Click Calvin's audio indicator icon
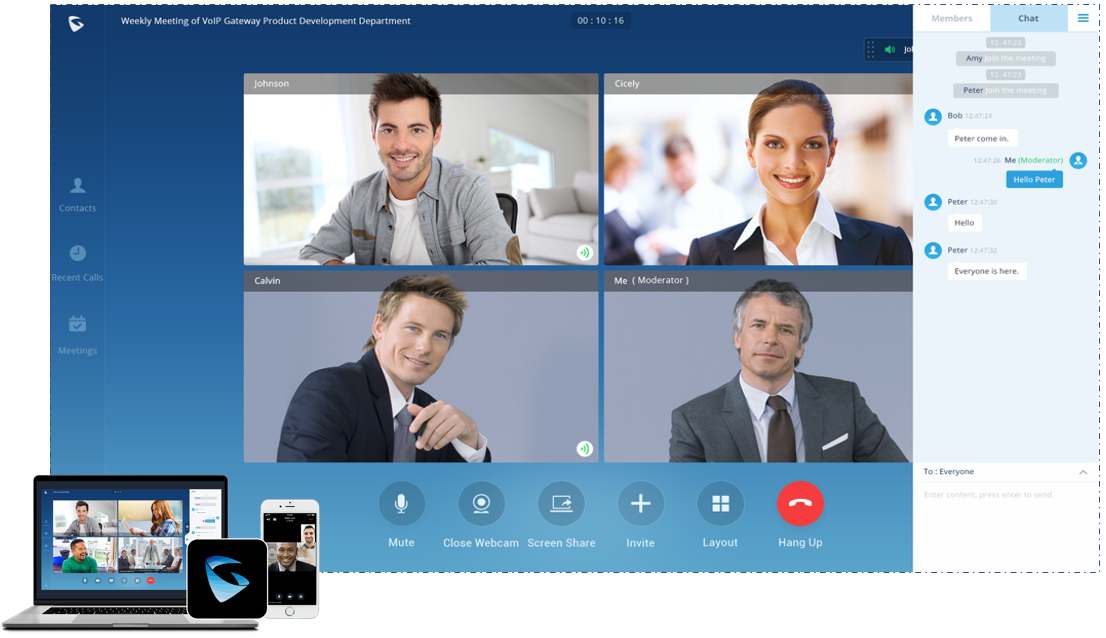Viewport: 1106px width, 638px height. [584, 449]
